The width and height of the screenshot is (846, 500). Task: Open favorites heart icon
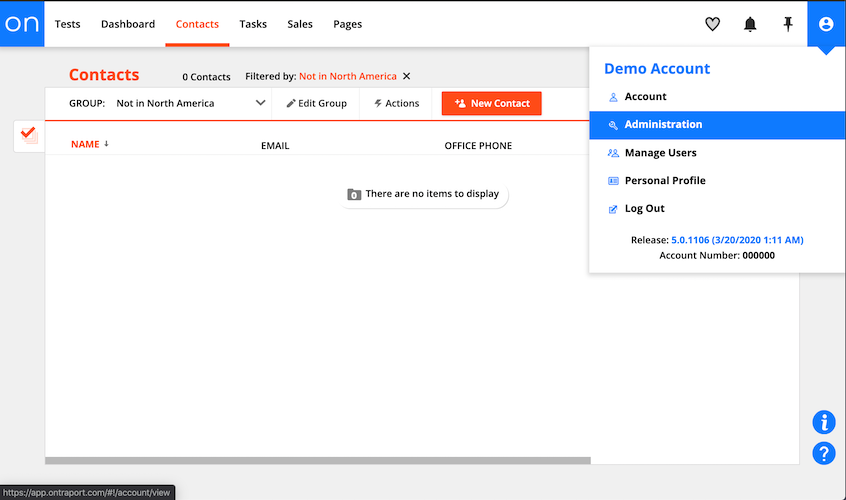[712, 24]
